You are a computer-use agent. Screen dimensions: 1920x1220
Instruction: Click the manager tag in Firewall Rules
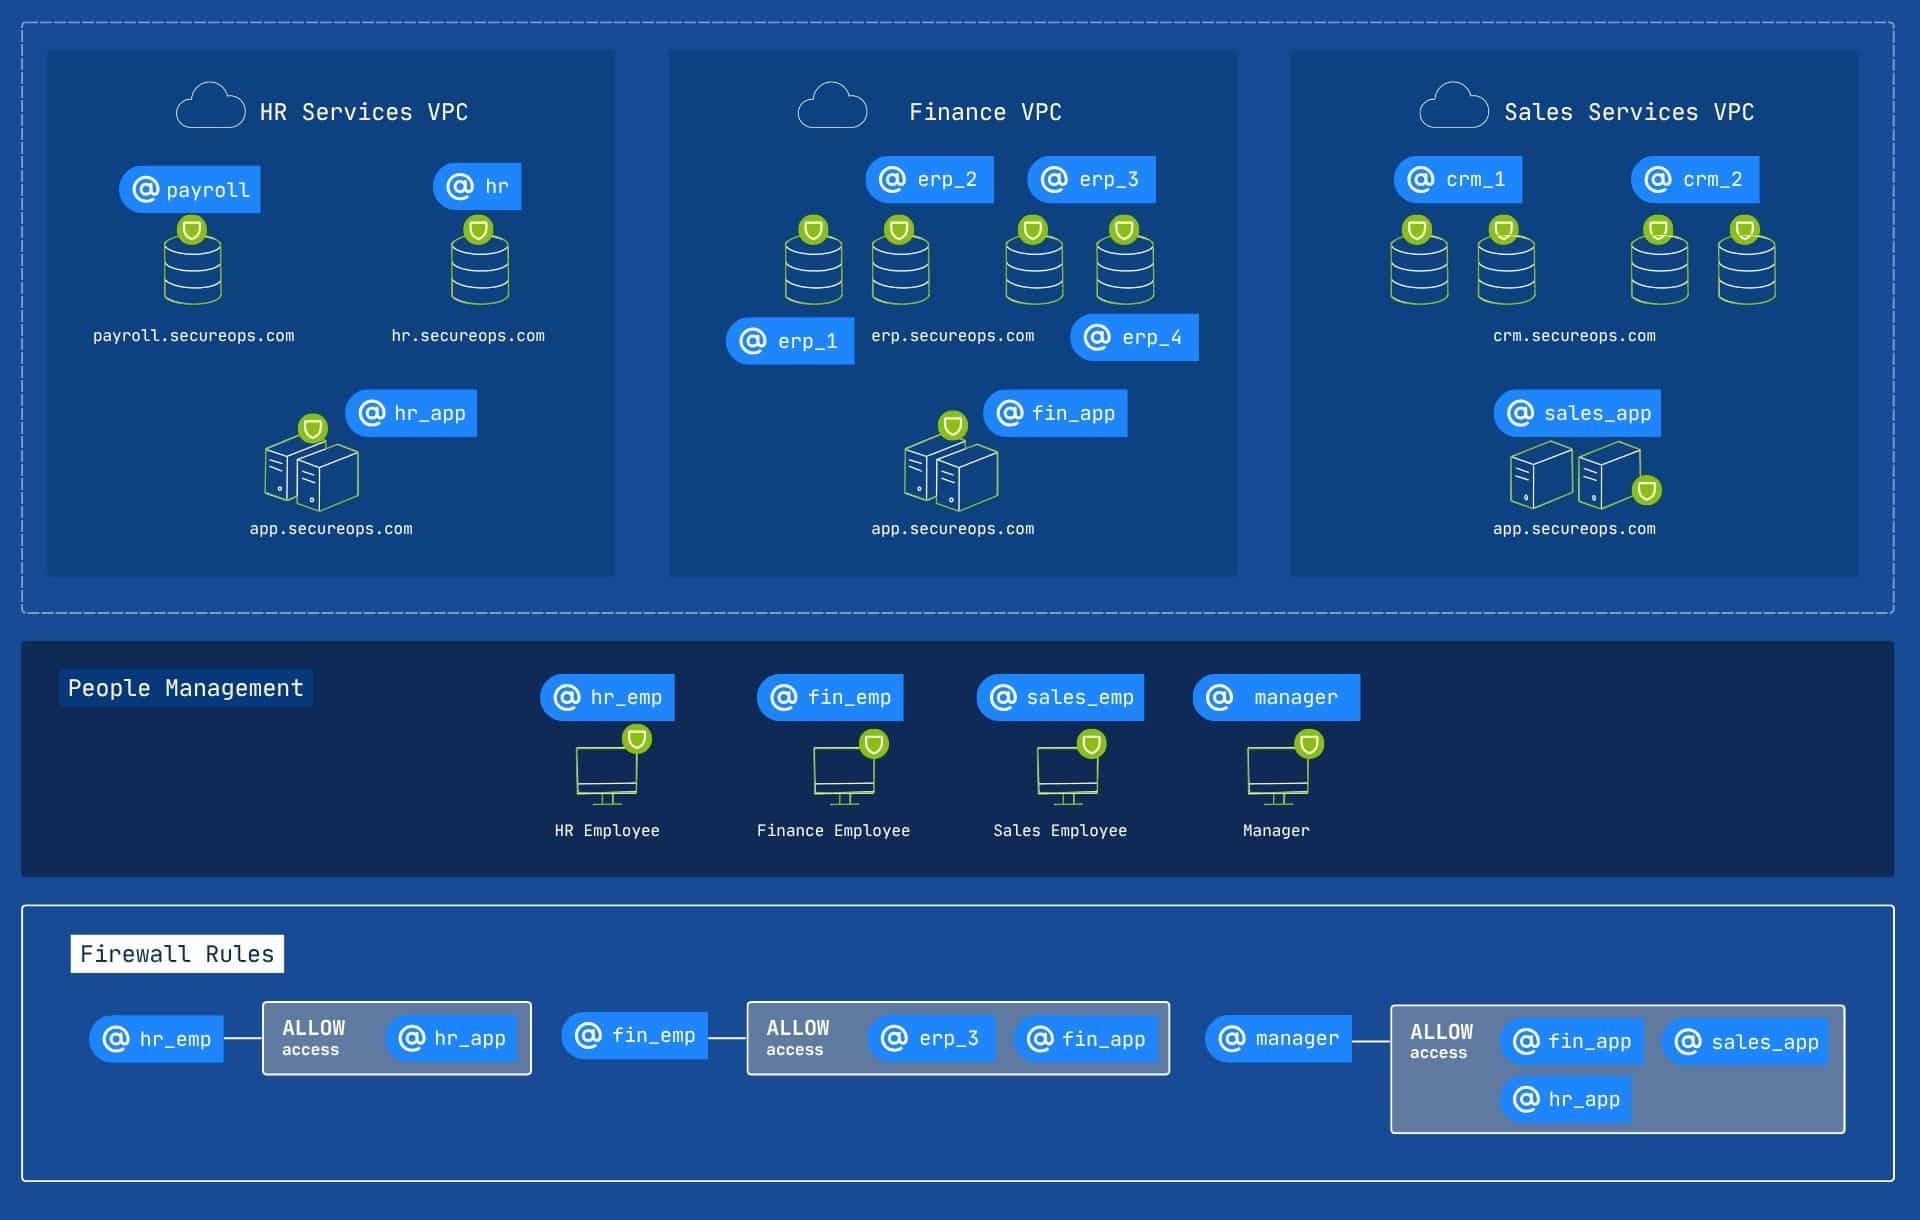pos(1278,1039)
